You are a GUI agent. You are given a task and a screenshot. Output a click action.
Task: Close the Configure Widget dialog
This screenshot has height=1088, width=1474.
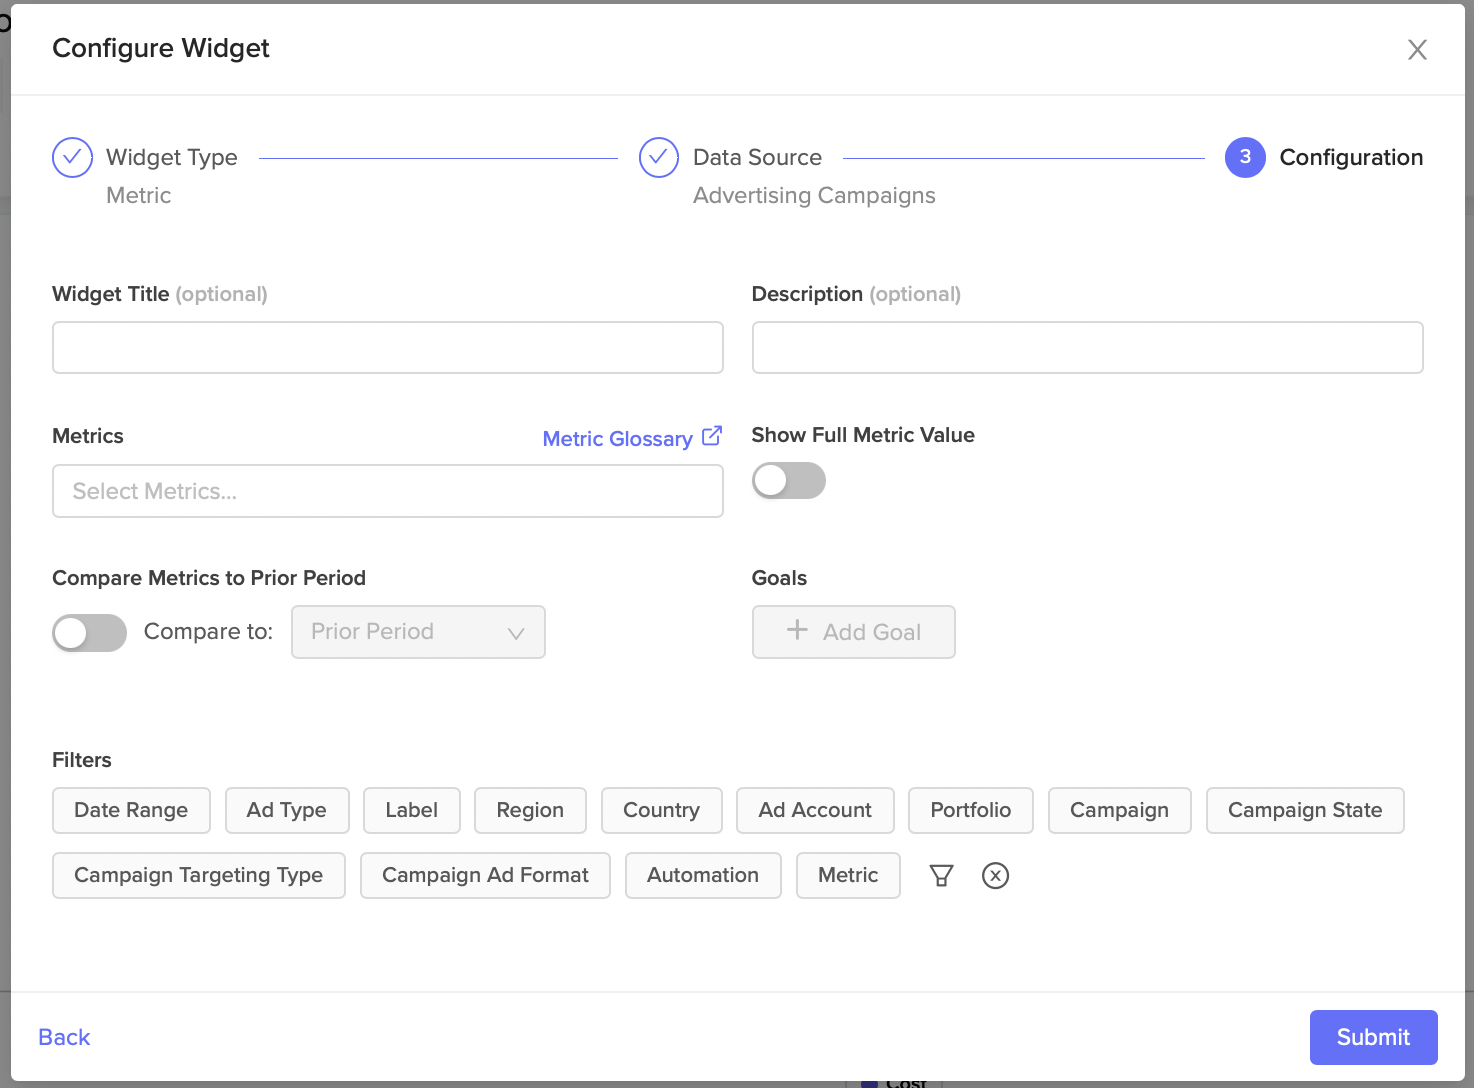(x=1417, y=50)
